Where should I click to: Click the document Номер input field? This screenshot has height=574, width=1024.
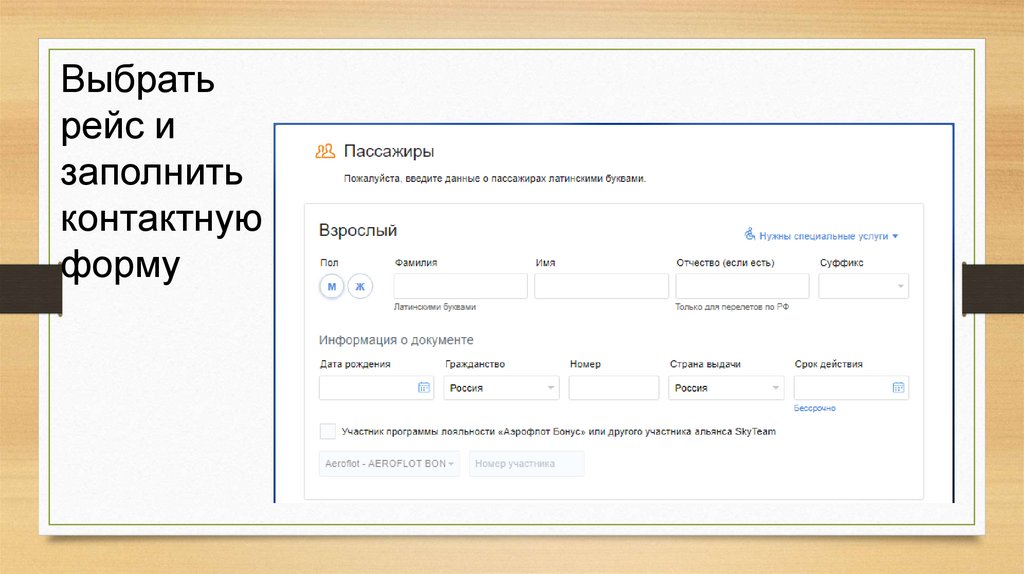point(614,387)
